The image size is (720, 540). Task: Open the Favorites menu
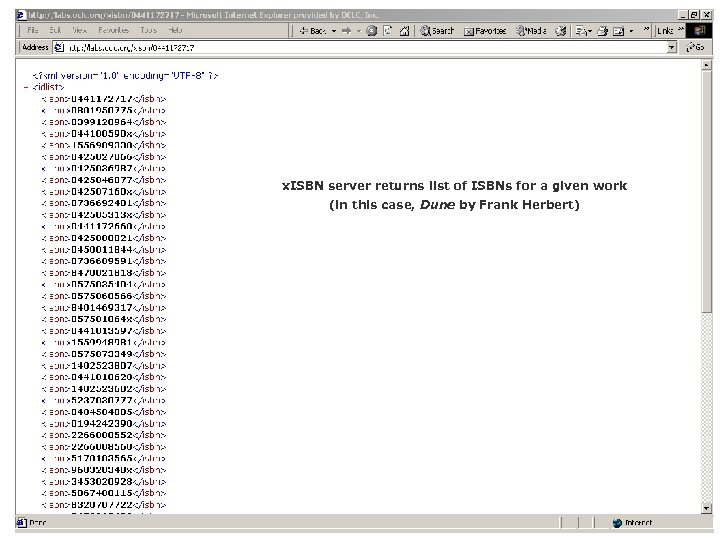pos(113,30)
